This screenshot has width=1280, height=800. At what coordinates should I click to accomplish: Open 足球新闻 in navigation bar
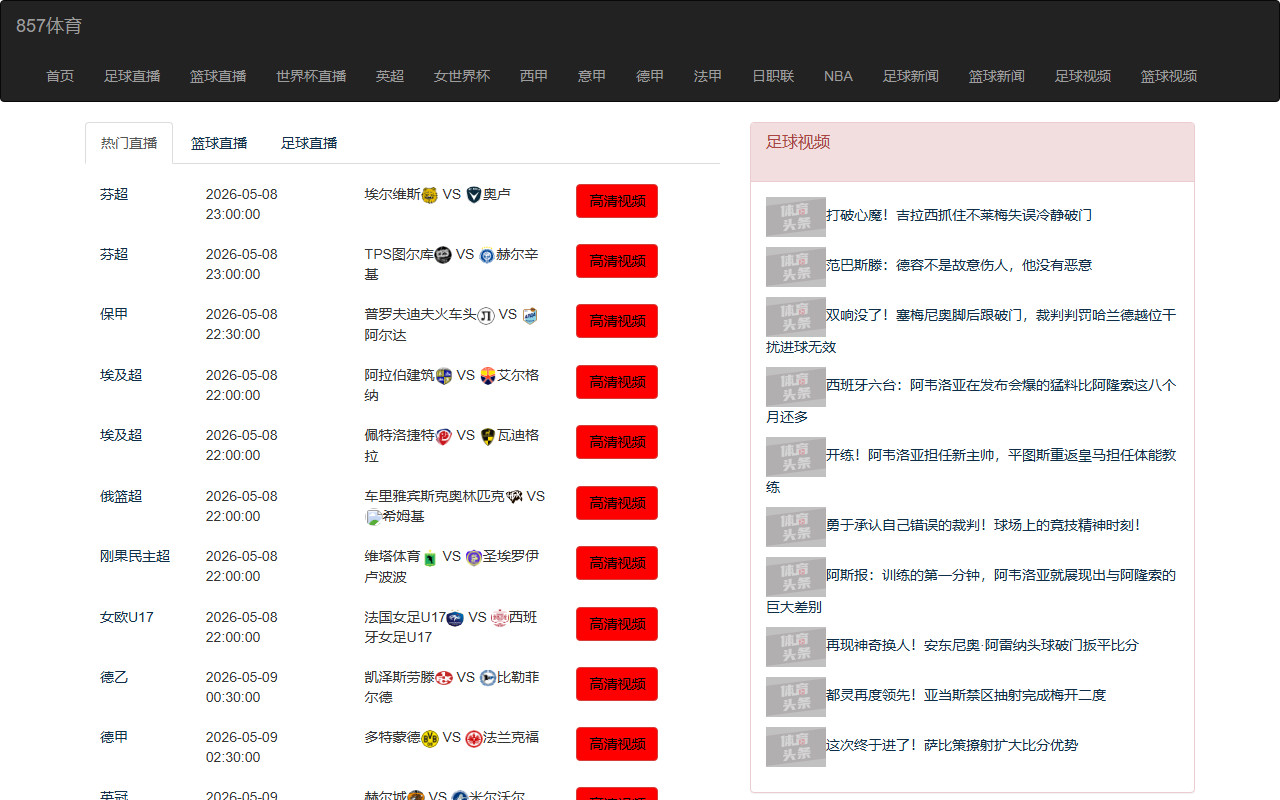(x=911, y=76)
